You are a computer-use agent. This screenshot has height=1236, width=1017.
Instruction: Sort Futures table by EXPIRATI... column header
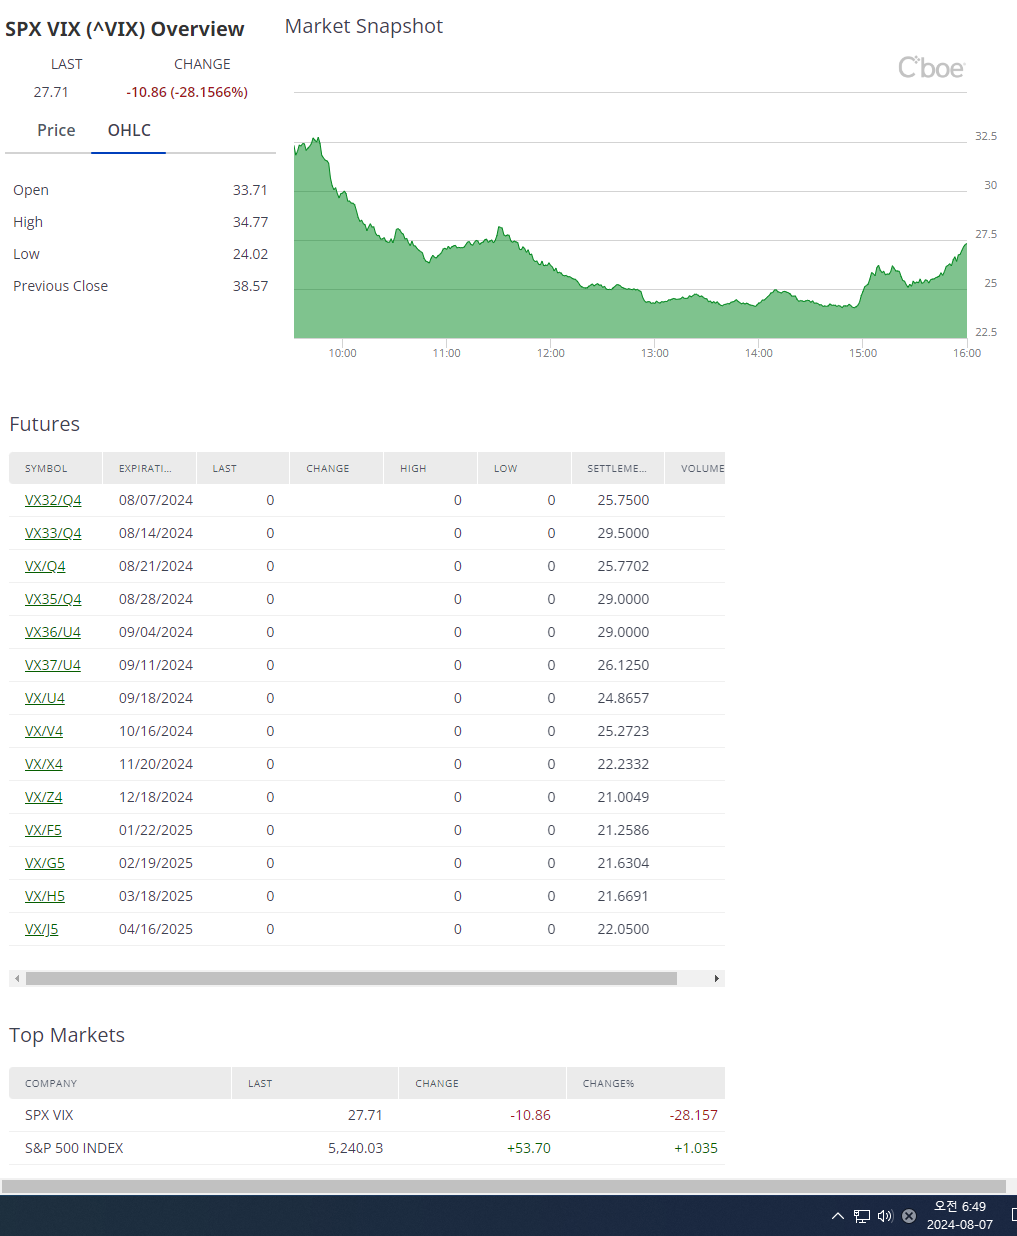150,468
